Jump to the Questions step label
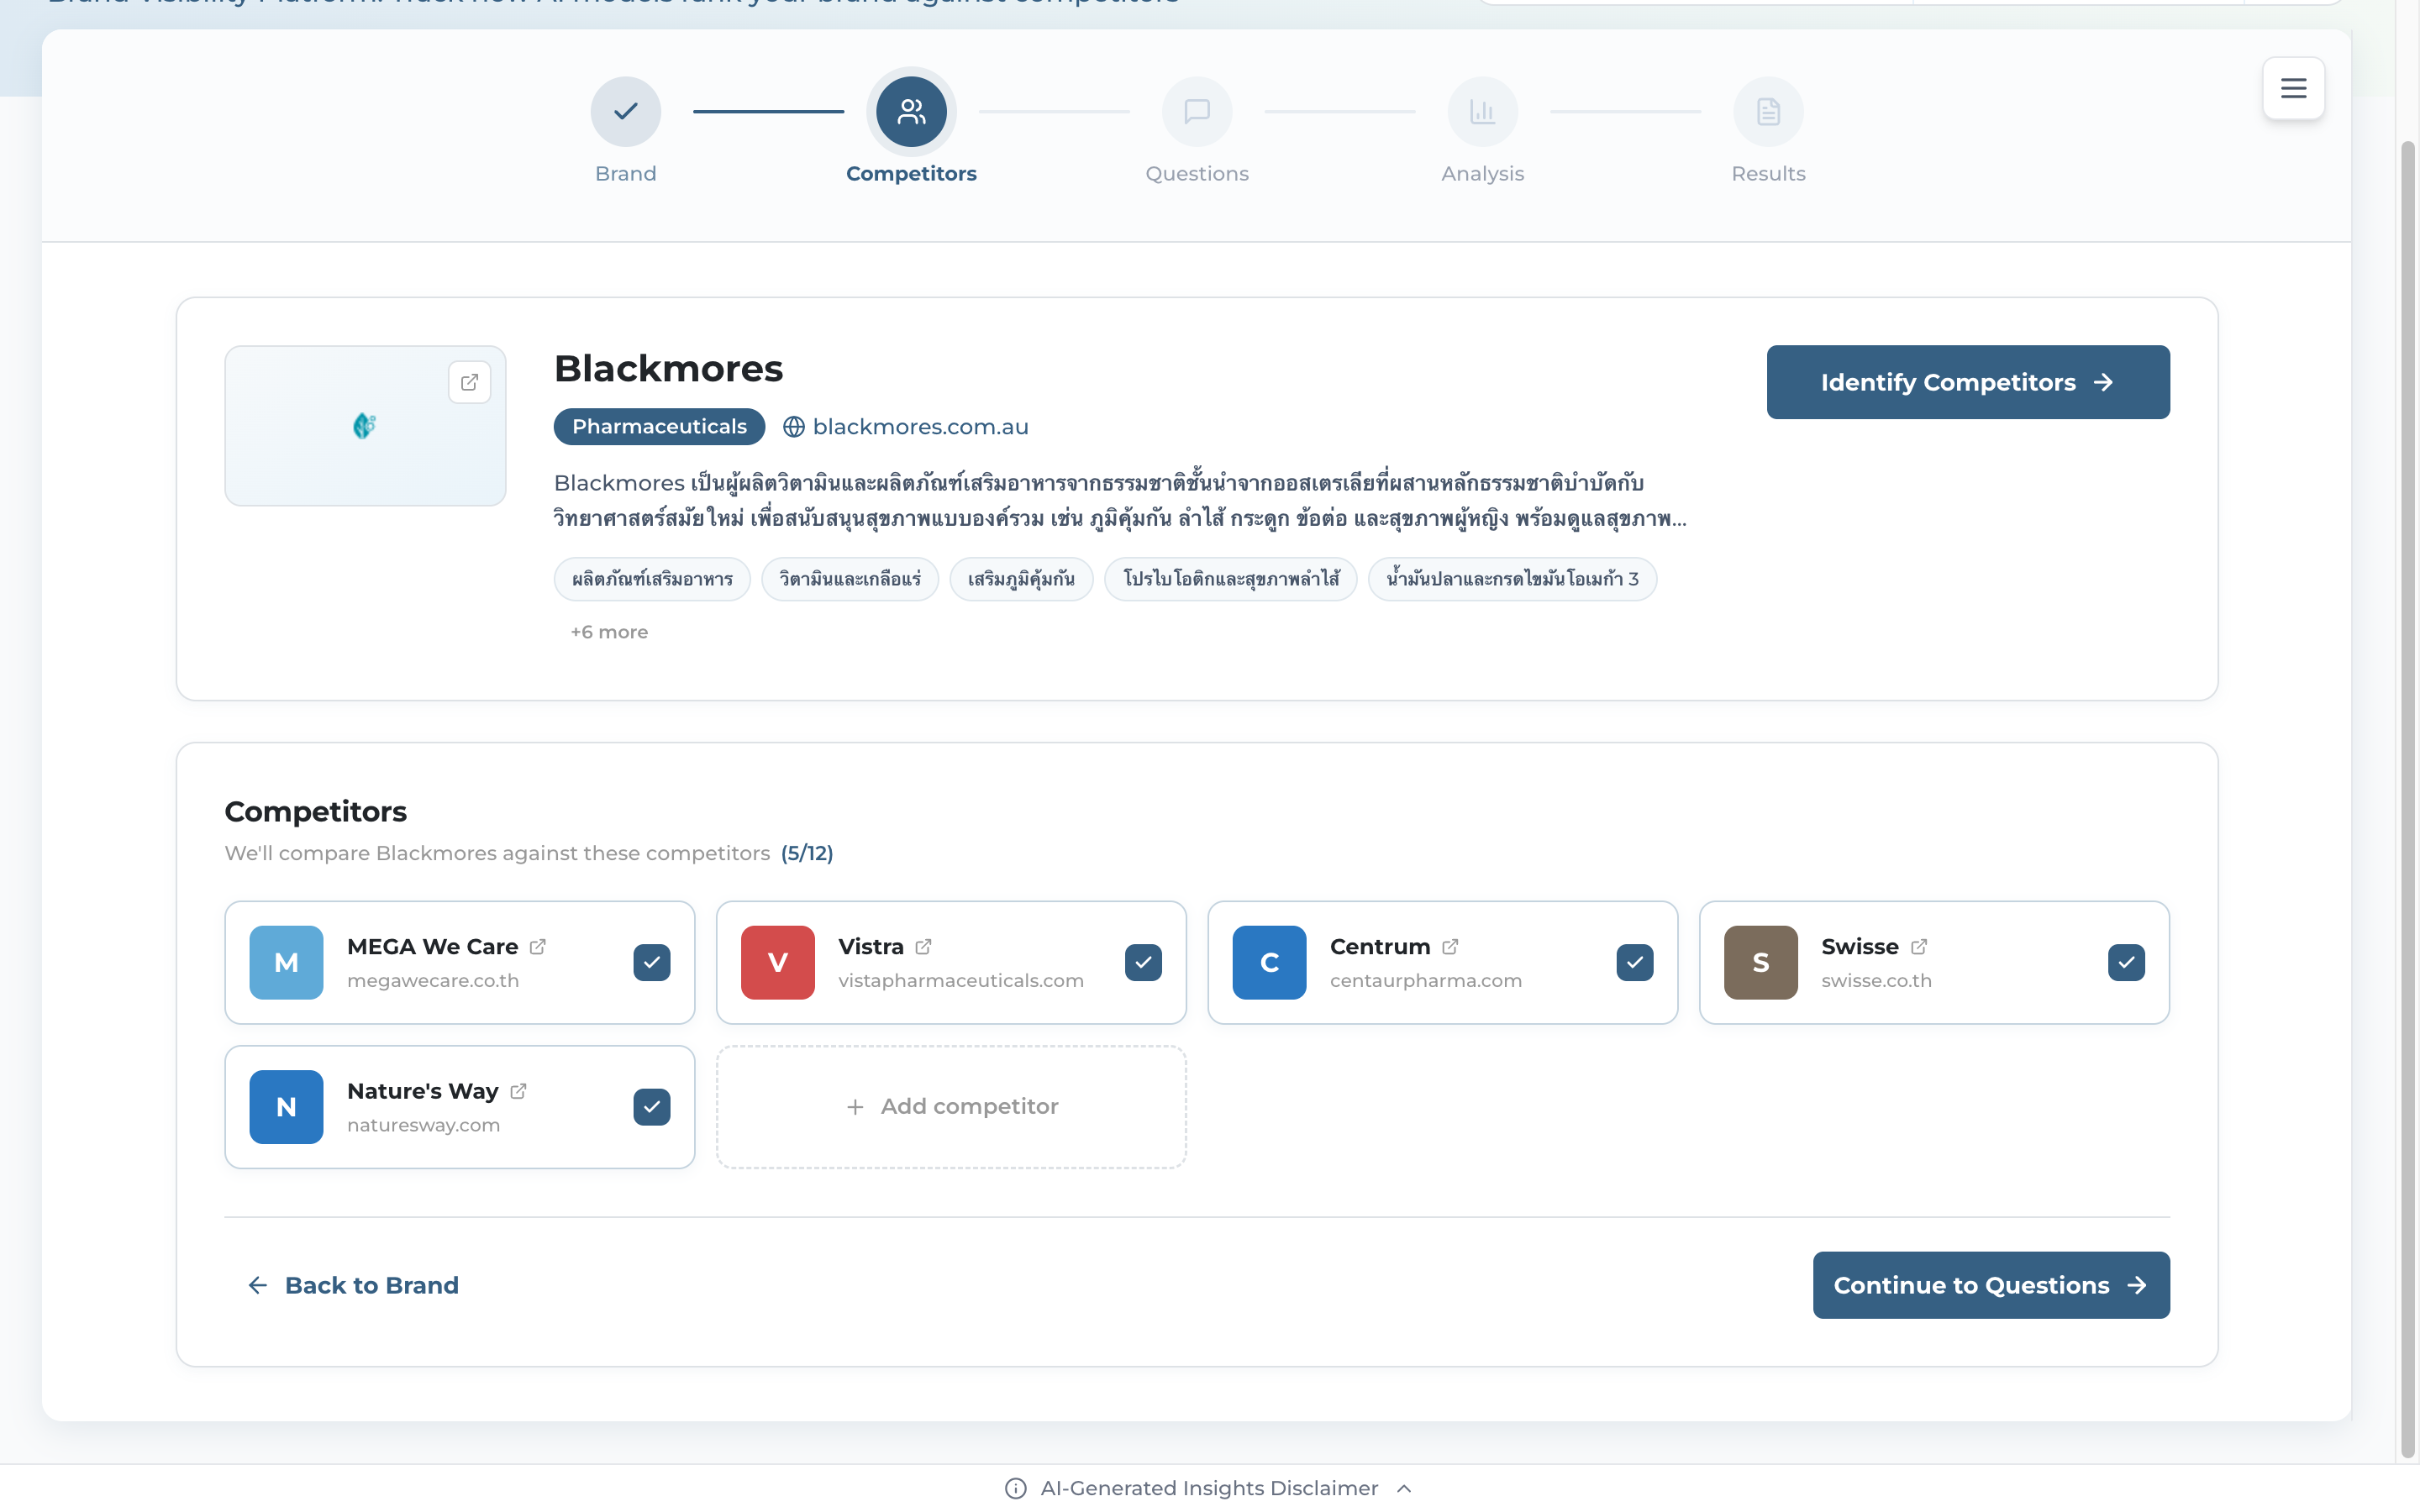 (x=1197, y=174)
